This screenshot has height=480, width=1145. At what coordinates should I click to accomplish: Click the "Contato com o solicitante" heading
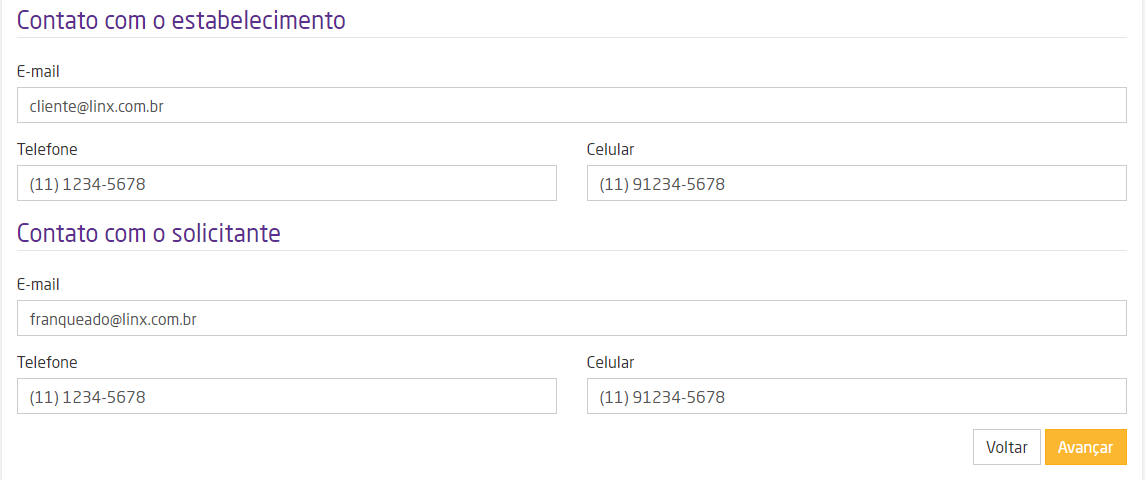pos(149,233)
